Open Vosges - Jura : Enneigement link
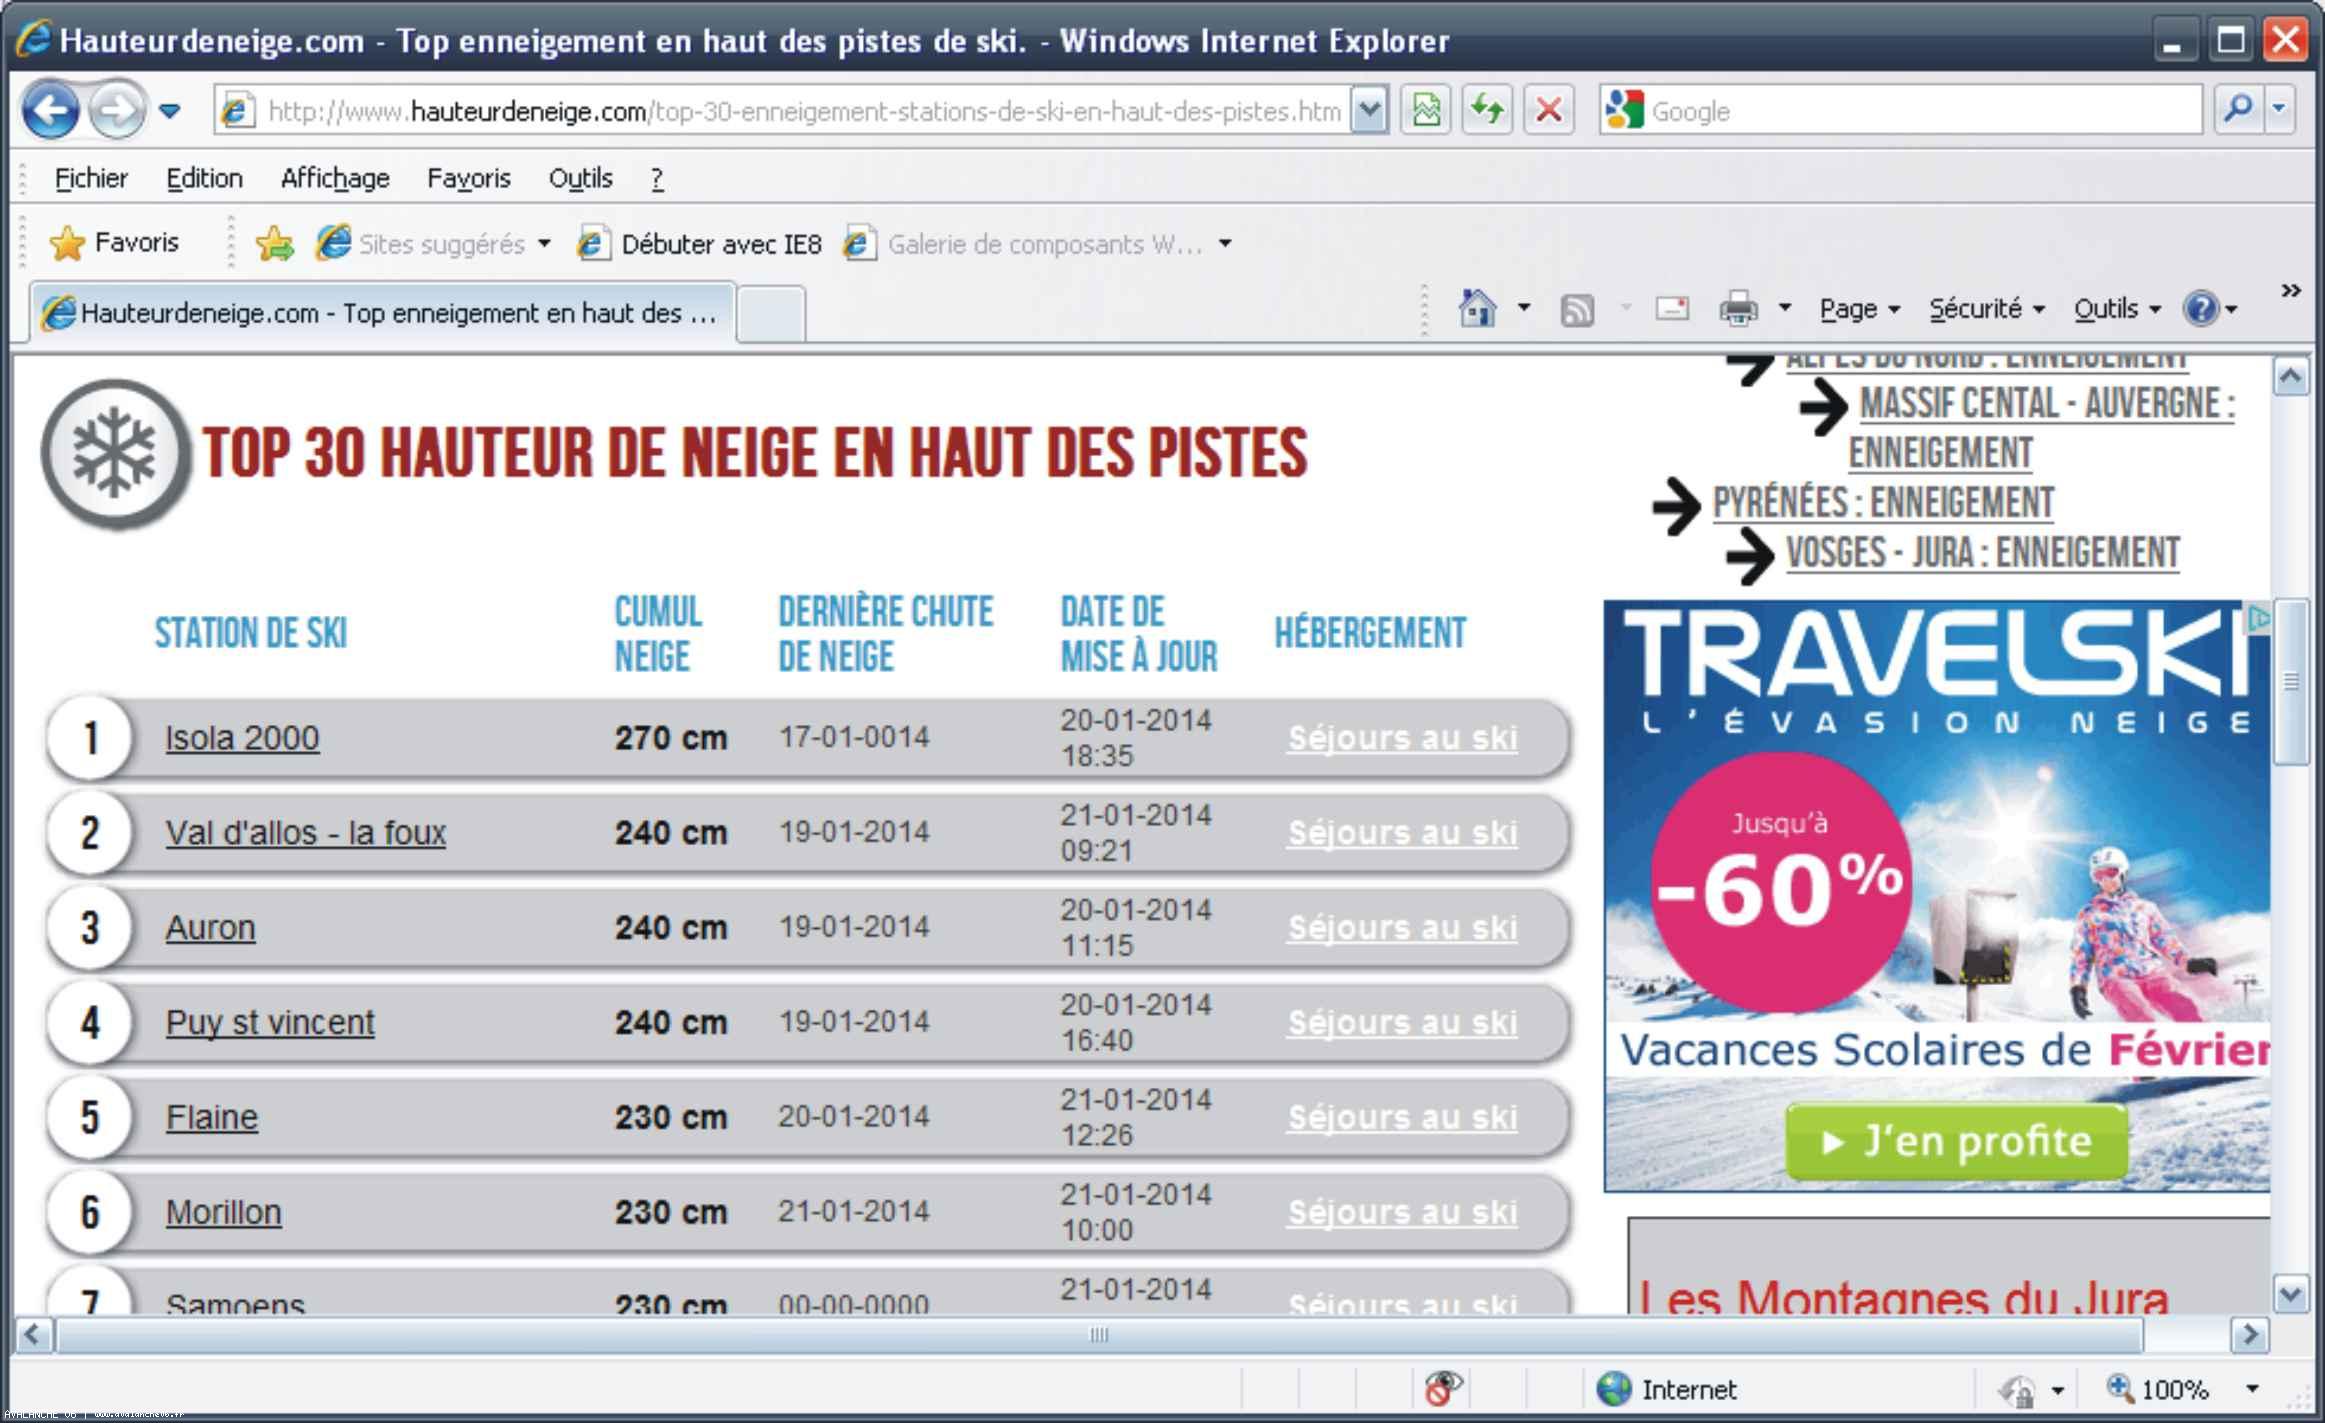 coord(1983,553)
